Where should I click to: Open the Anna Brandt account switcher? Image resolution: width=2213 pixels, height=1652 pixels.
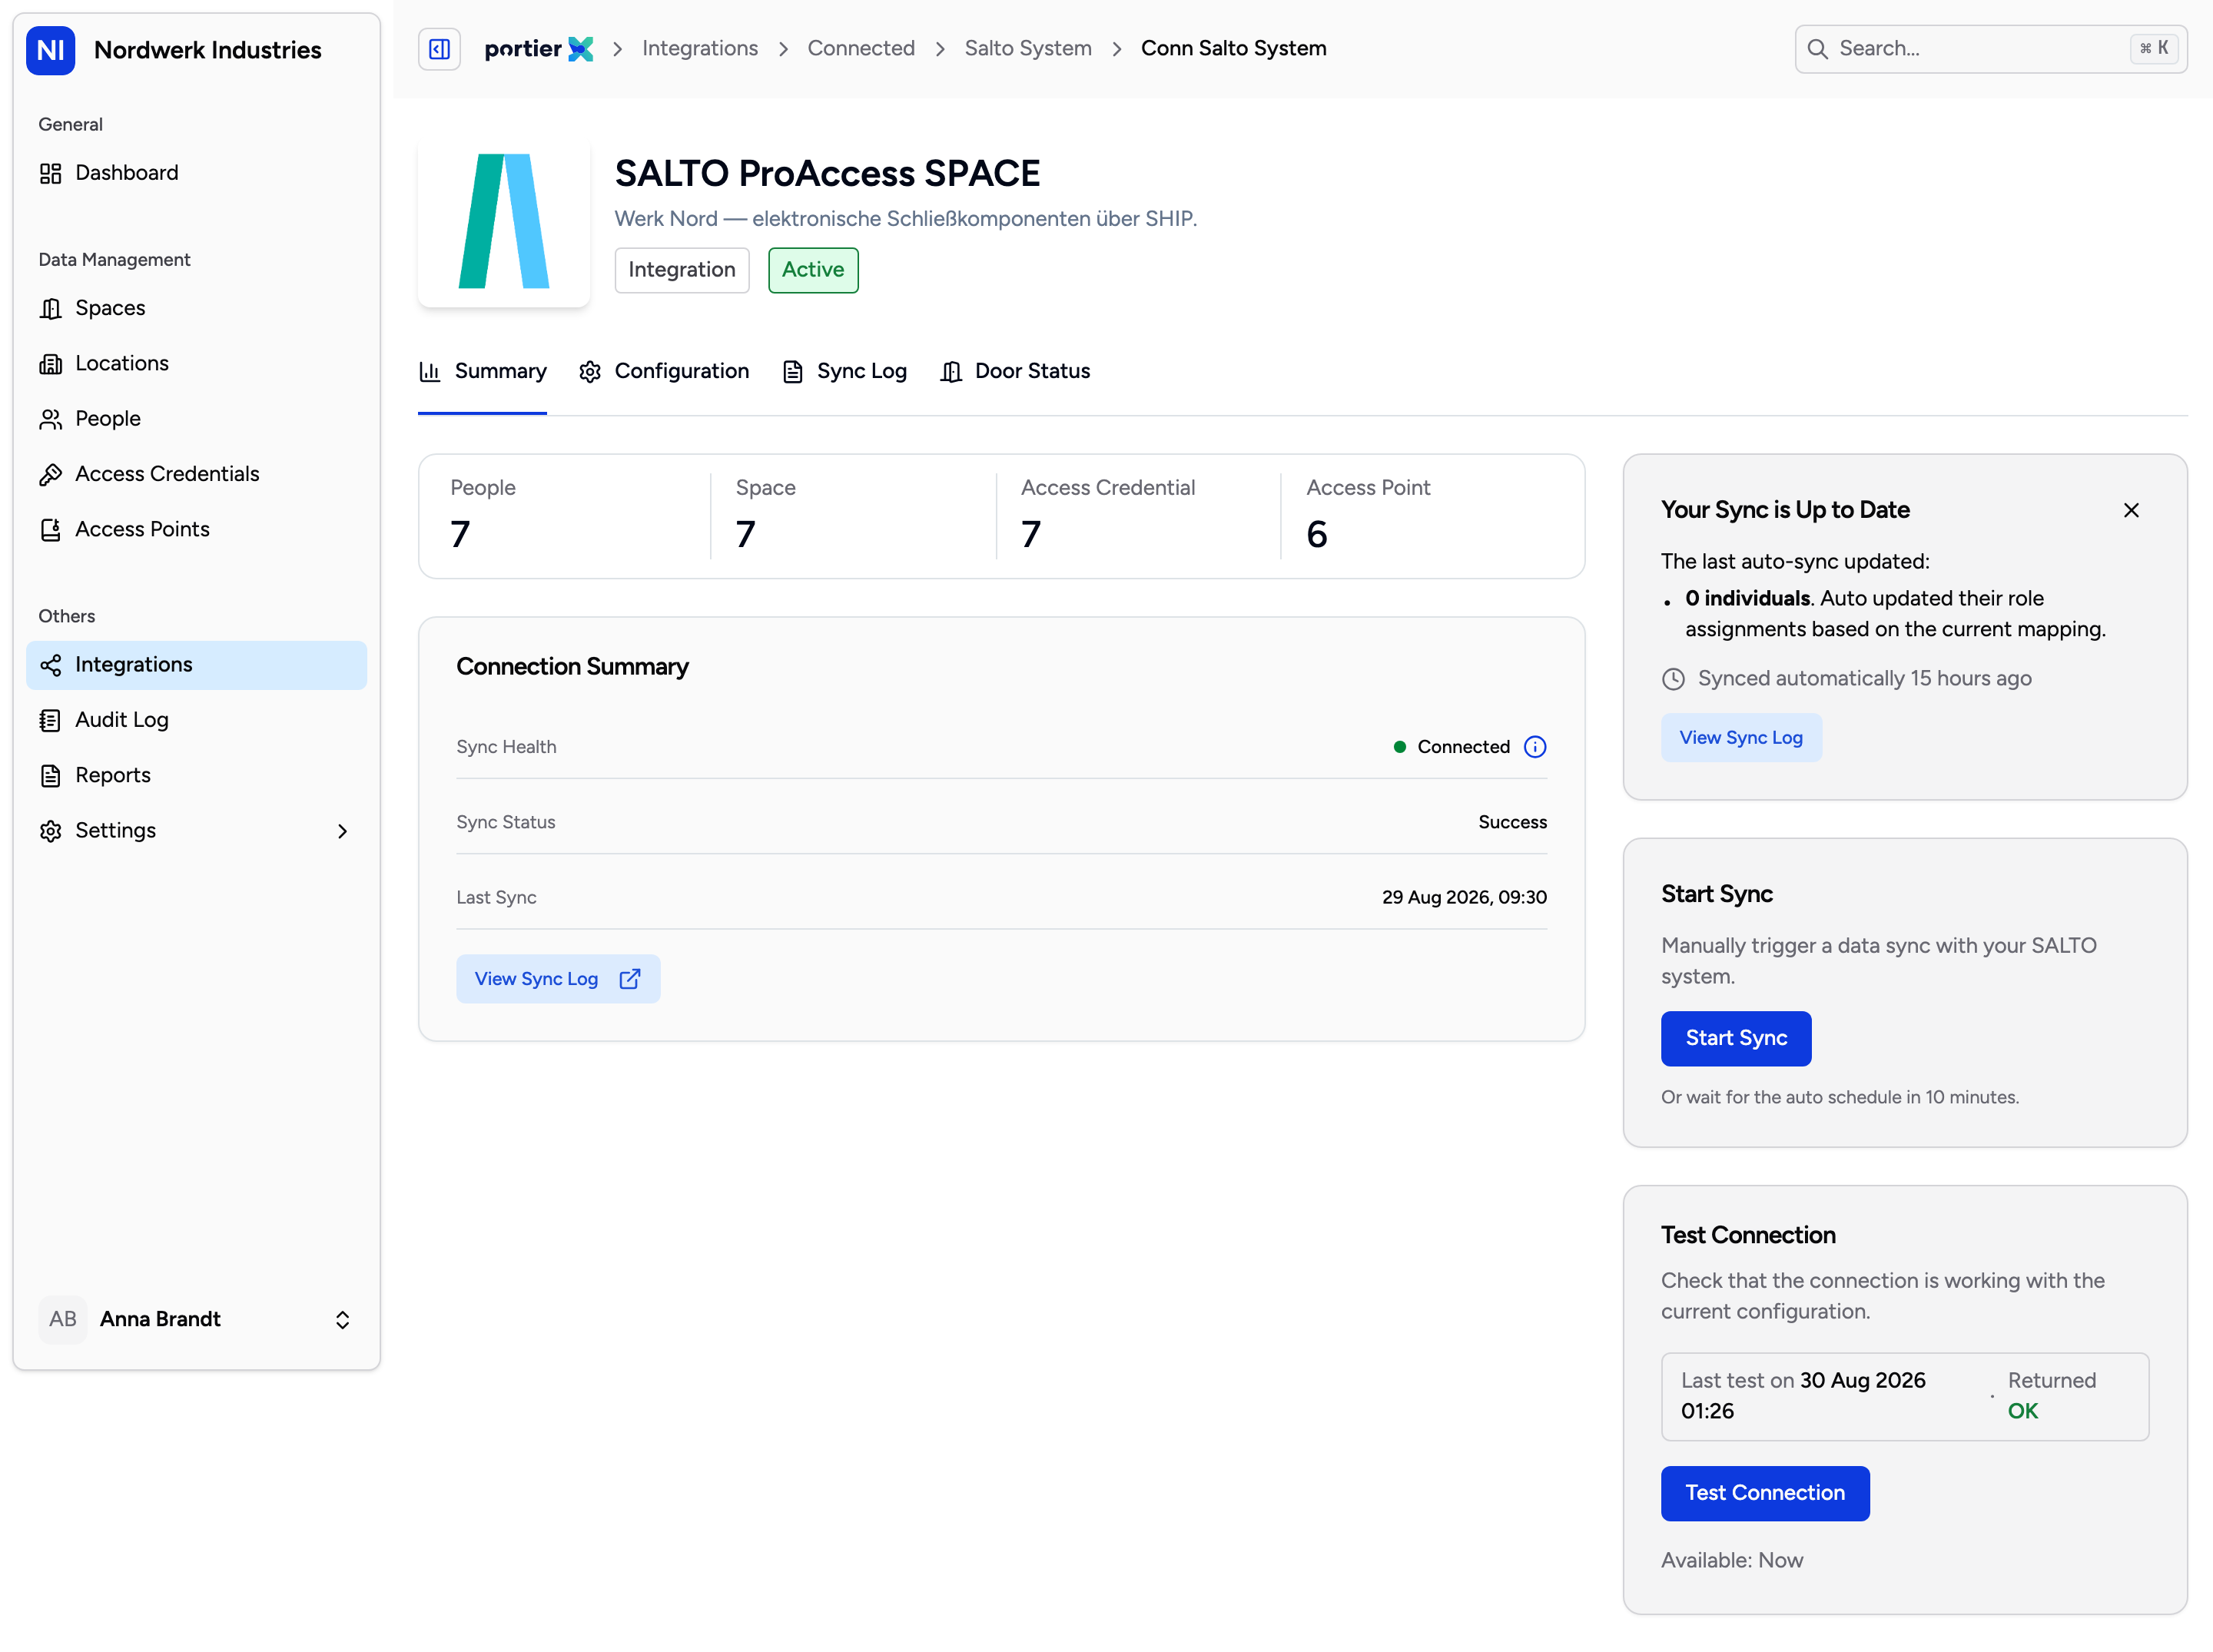pyautogui.click(x=197, y=1320)
